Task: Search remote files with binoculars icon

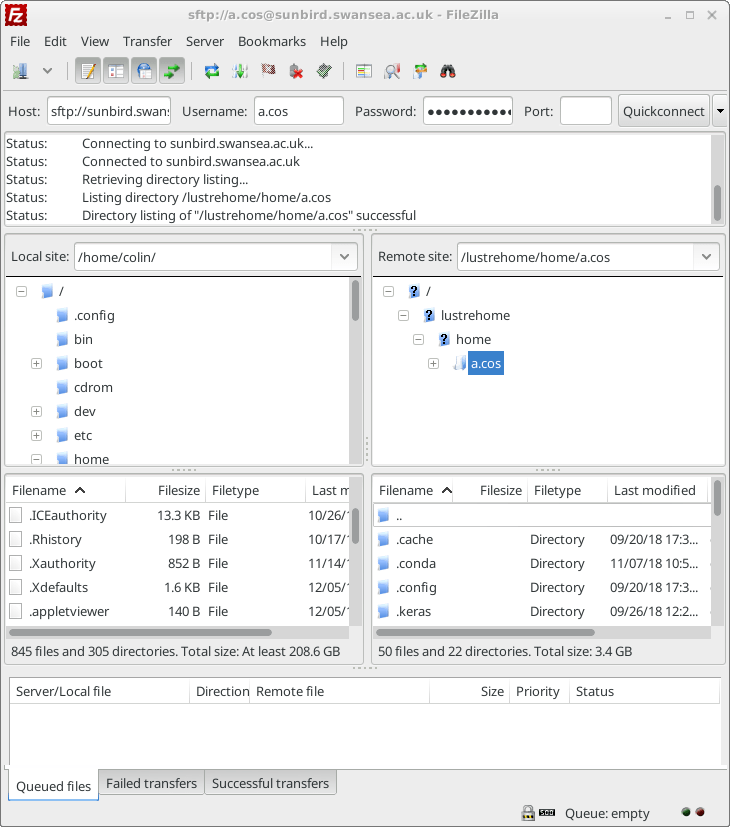Action: pyautogui.click(x=448, y=71)
